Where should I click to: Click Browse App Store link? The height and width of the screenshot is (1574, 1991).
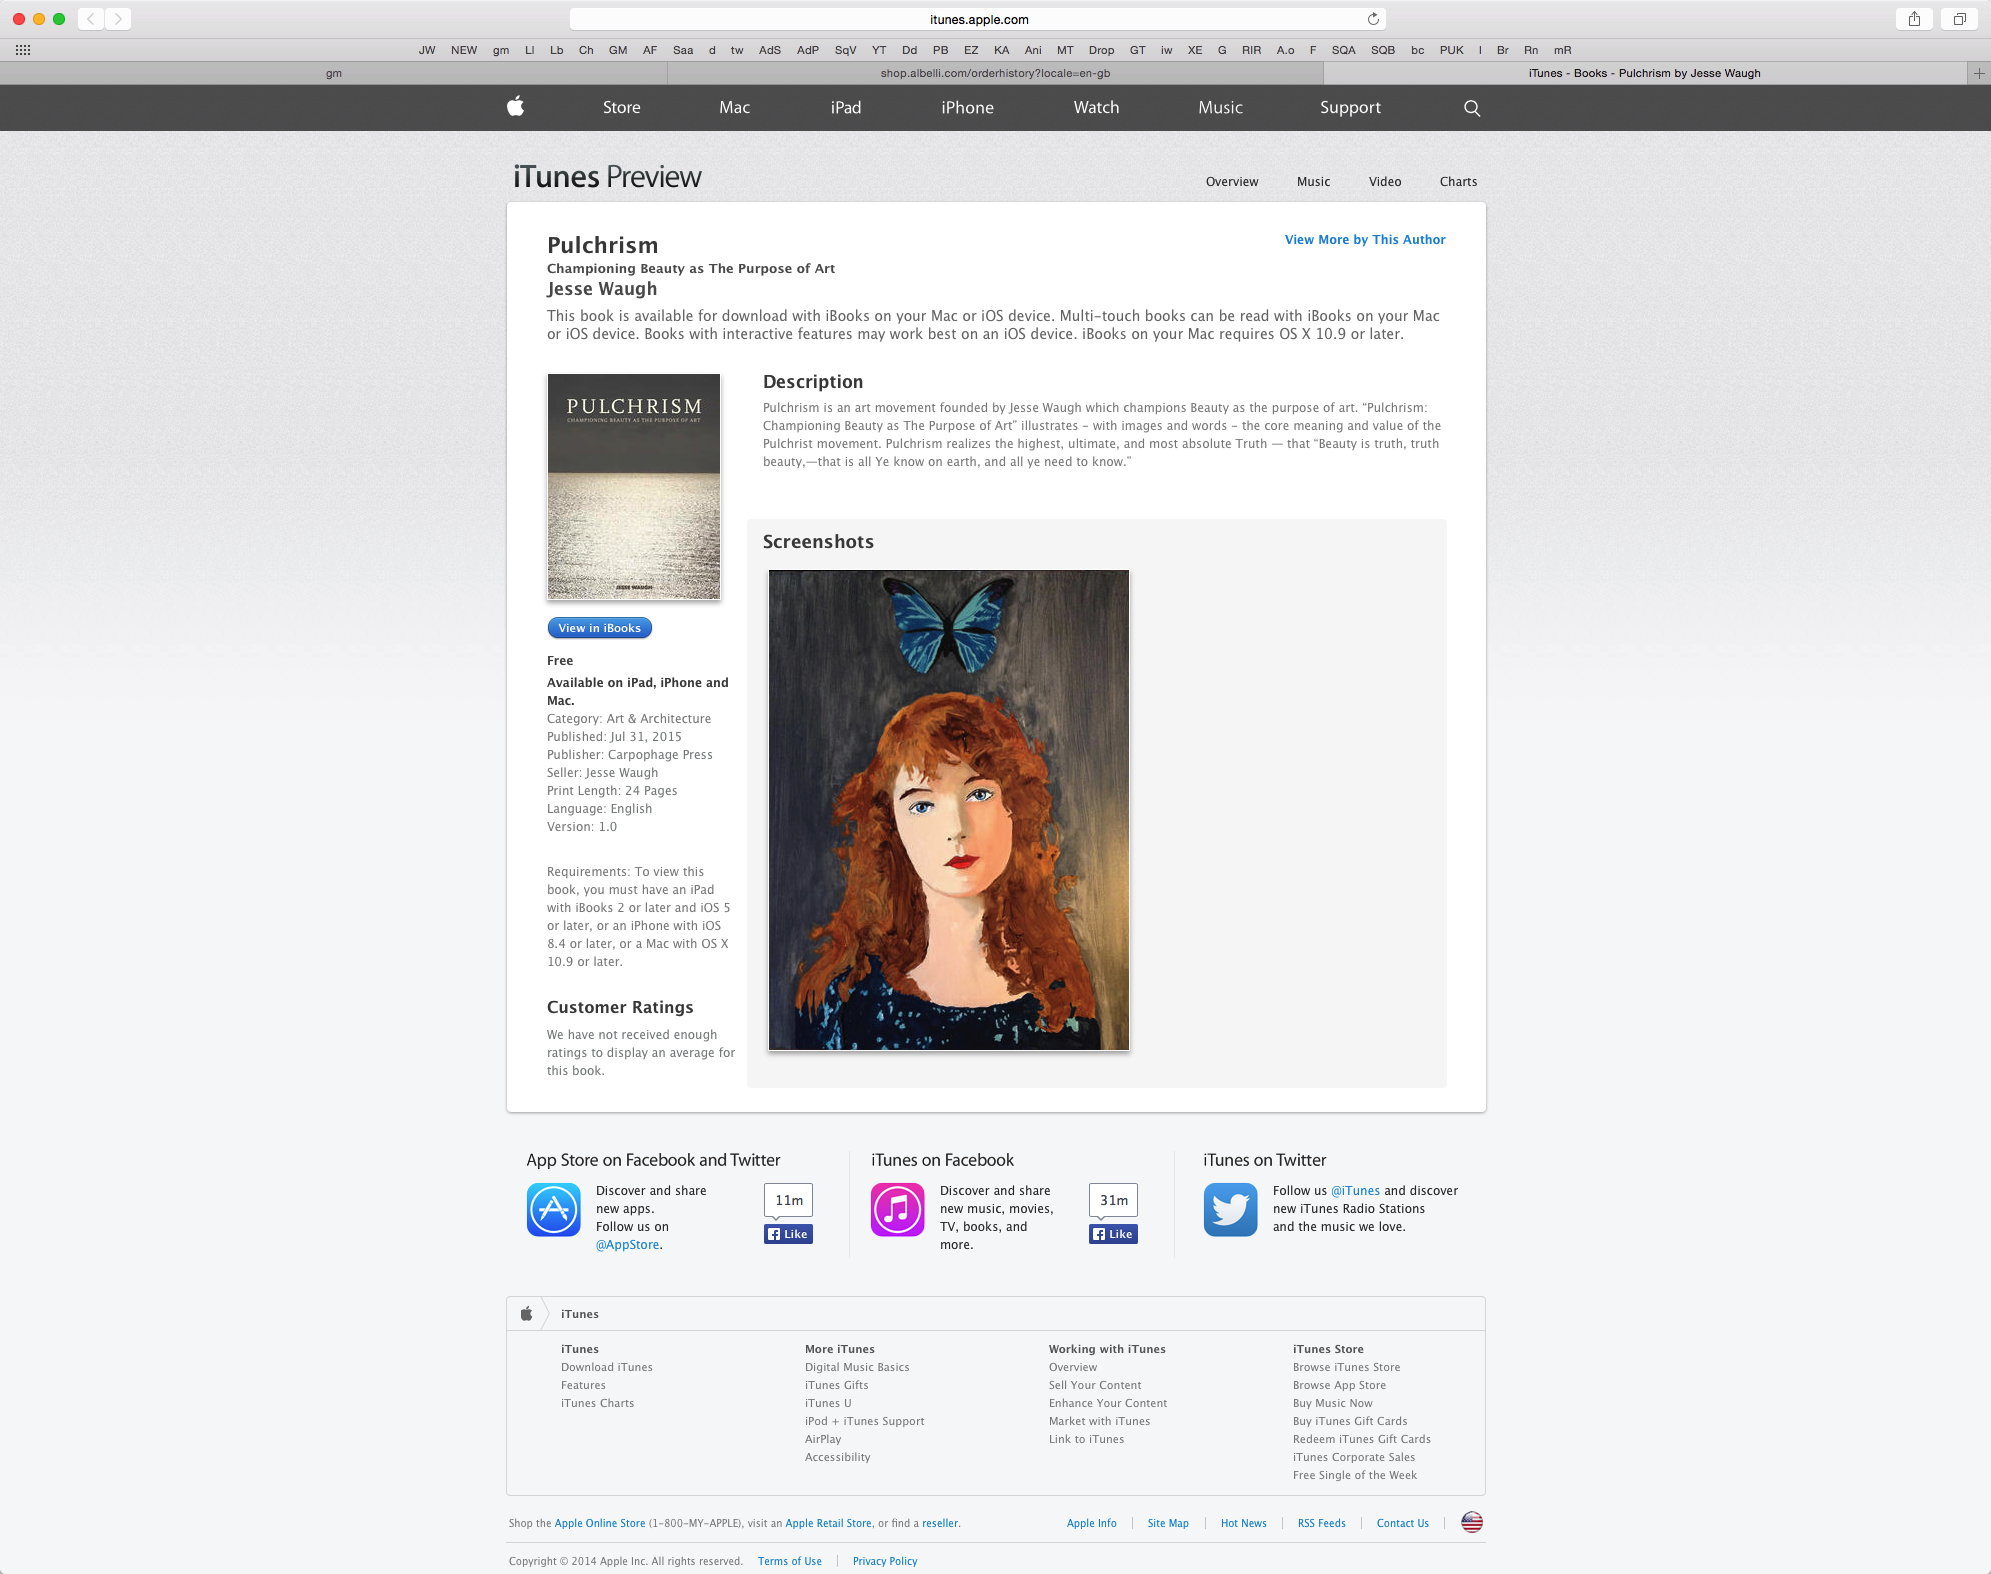tap(1339, 1386)
